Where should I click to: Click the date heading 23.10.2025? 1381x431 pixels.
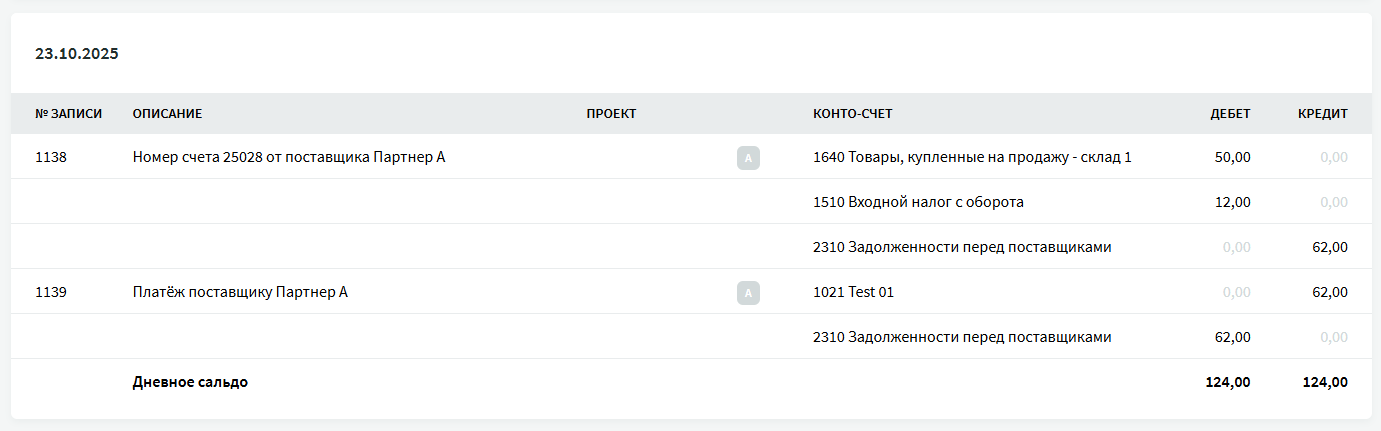point(77,54)
